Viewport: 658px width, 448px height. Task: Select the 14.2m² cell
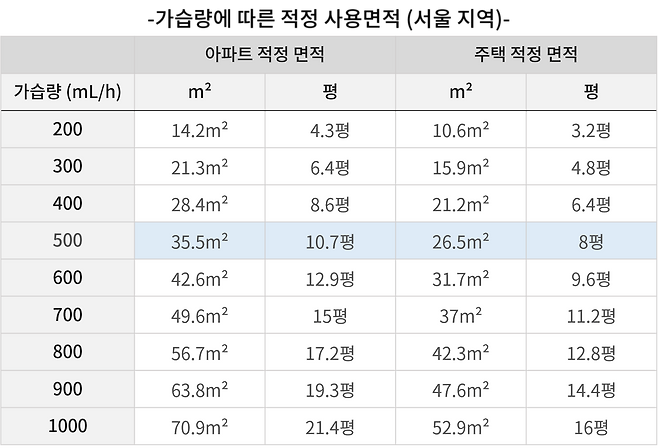(200, 129)
